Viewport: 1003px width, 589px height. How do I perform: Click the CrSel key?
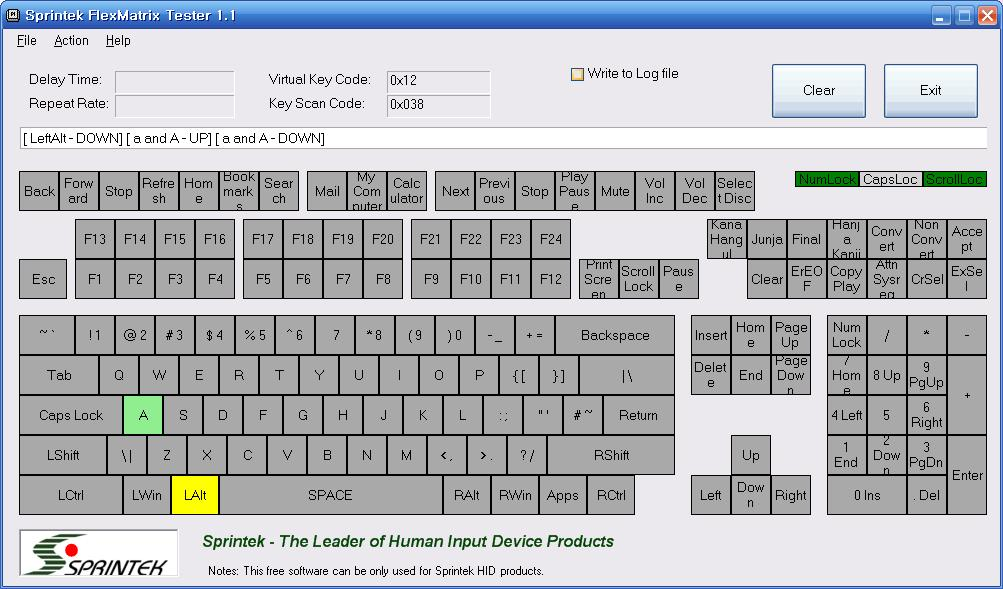coord(926,279)
